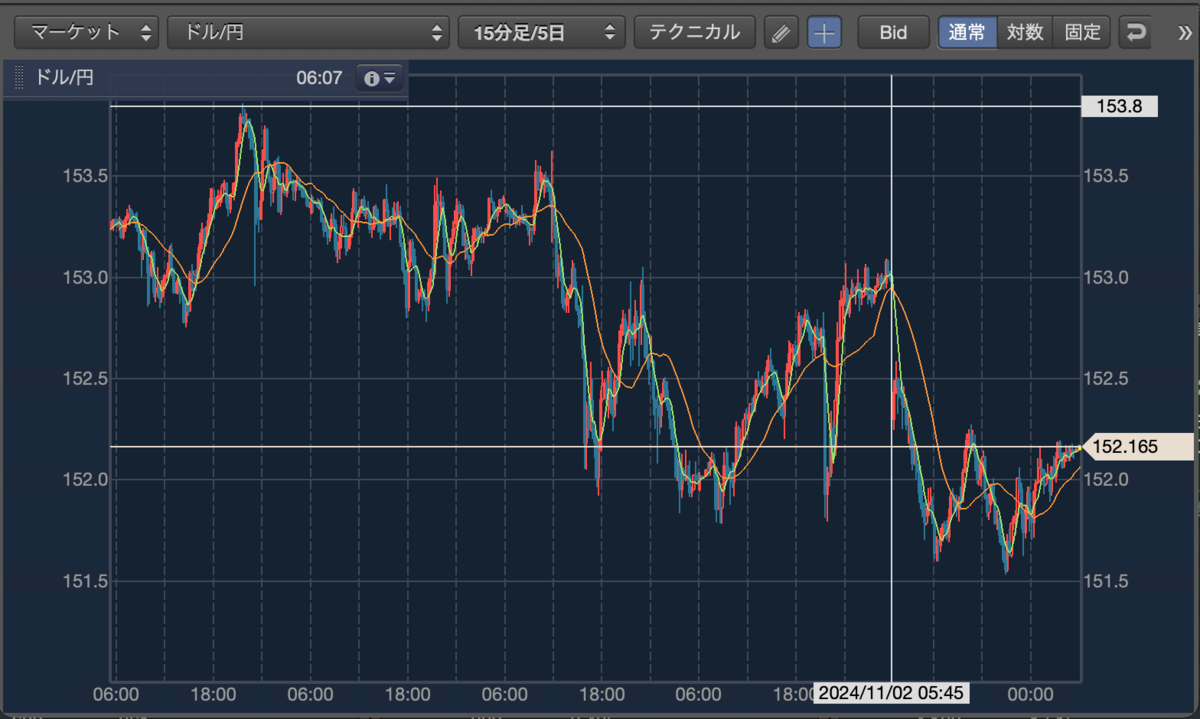Click the 151.5 label on right price axis
Image resolution: width=1200 pixels, height=719 pixels.
pos(1106,581)
